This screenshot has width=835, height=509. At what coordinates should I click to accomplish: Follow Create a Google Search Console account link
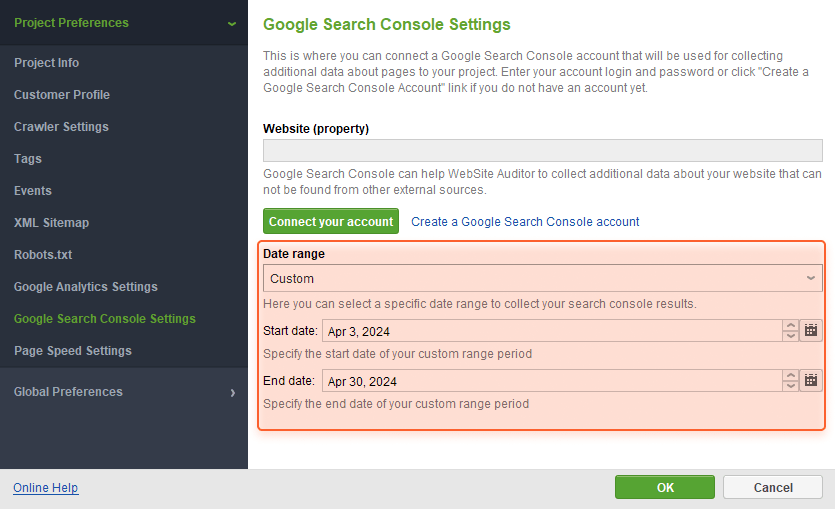525,221
